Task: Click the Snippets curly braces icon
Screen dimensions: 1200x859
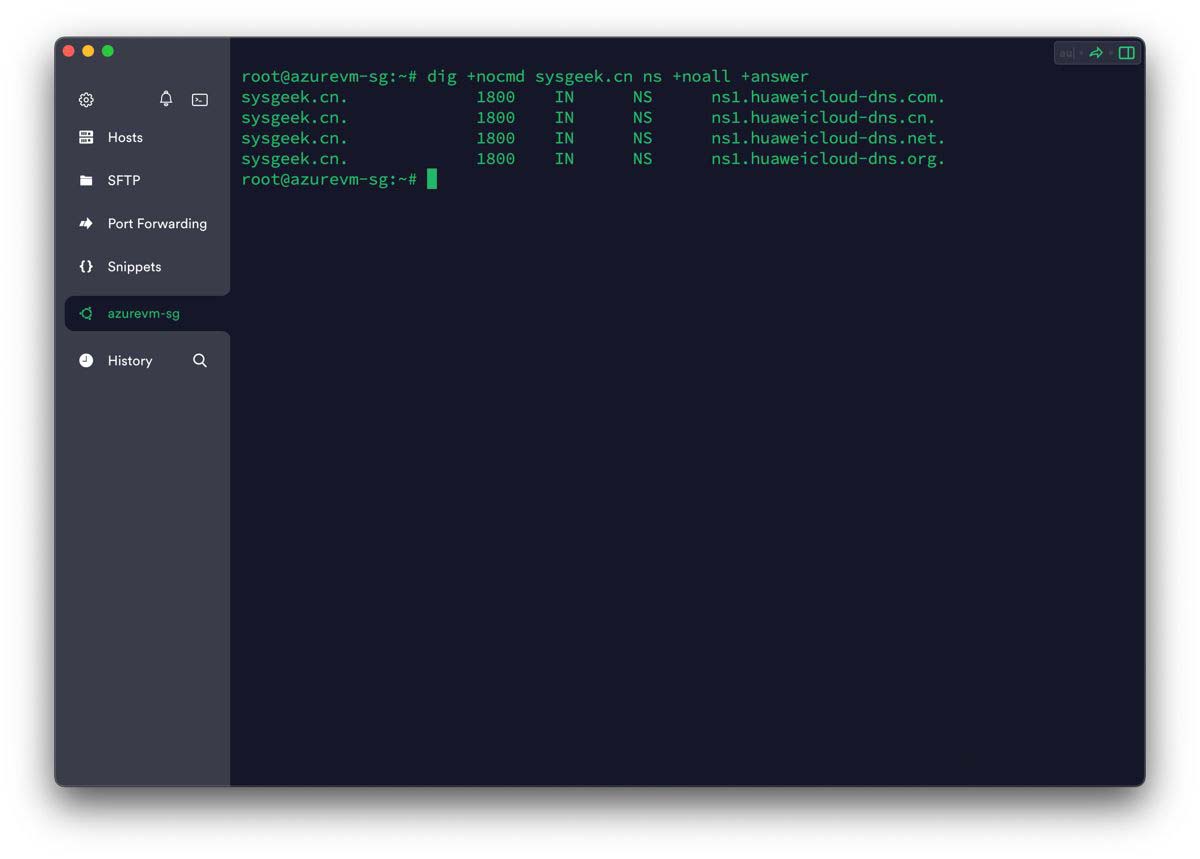Action: point(86,267)
